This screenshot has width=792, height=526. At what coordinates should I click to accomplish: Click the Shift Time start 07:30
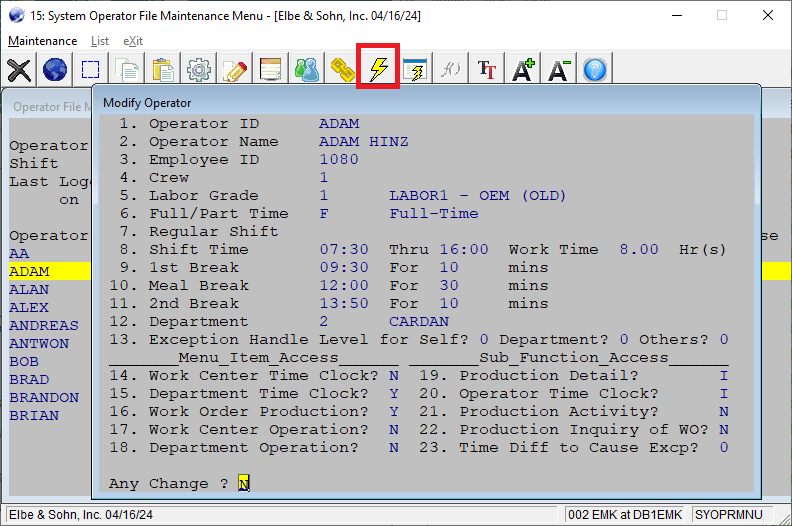[344, 250]
